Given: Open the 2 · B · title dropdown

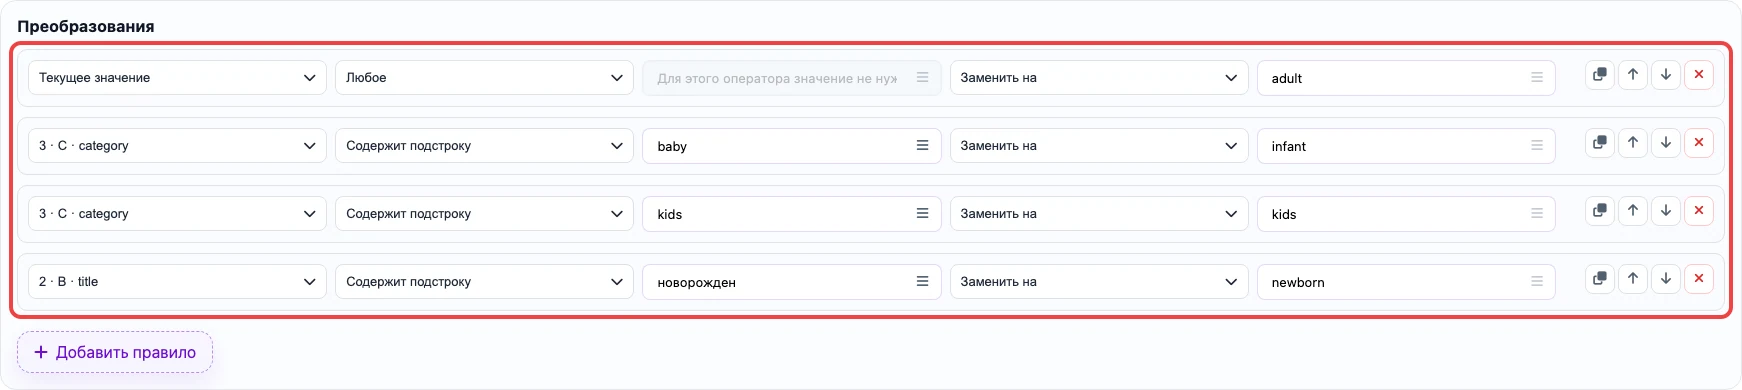Looking at the screenshot, I should coord(177,282).
